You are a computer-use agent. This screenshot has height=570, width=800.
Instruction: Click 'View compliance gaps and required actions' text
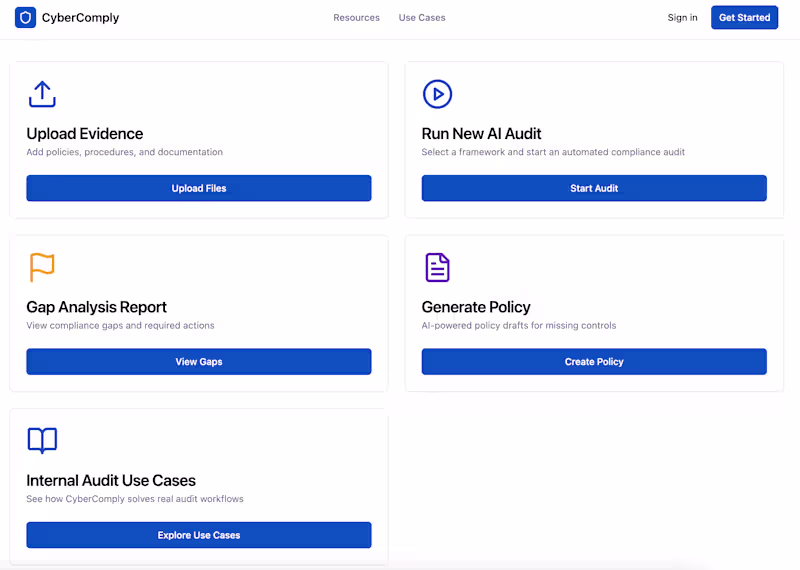120,326
